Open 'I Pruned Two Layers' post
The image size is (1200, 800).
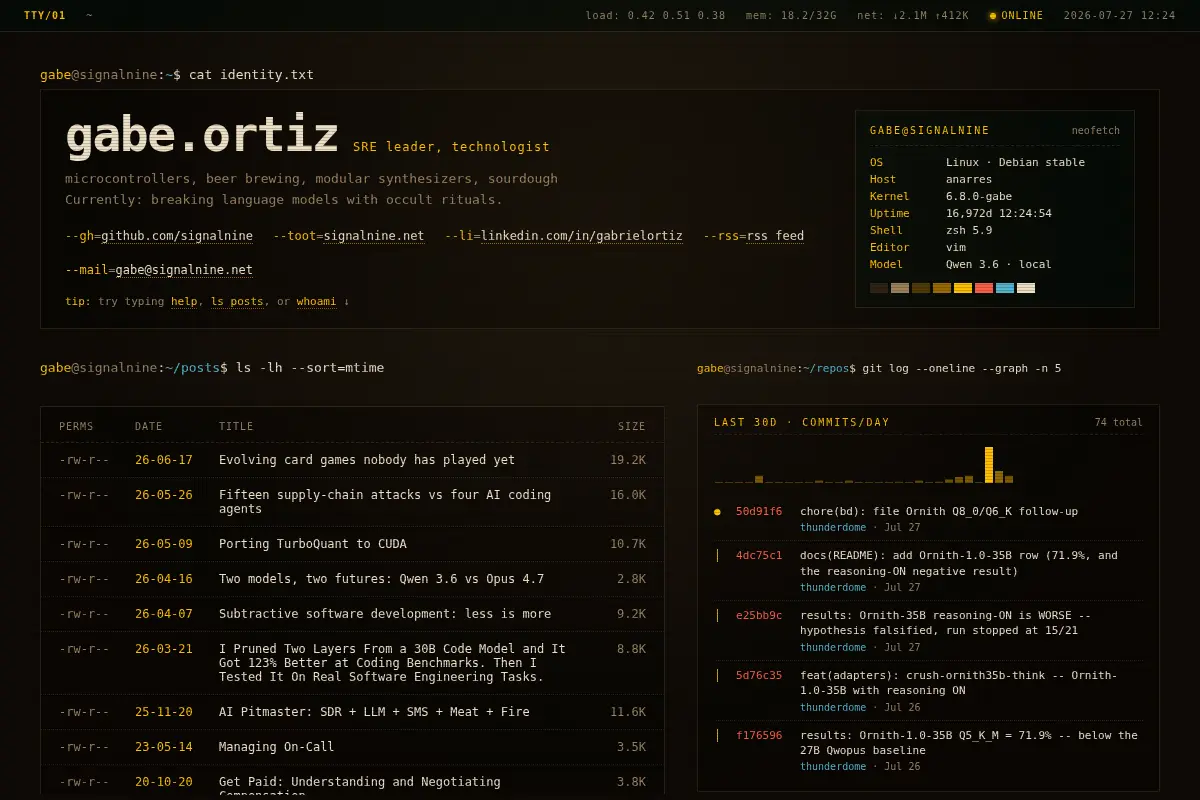(x=392, y=663)
